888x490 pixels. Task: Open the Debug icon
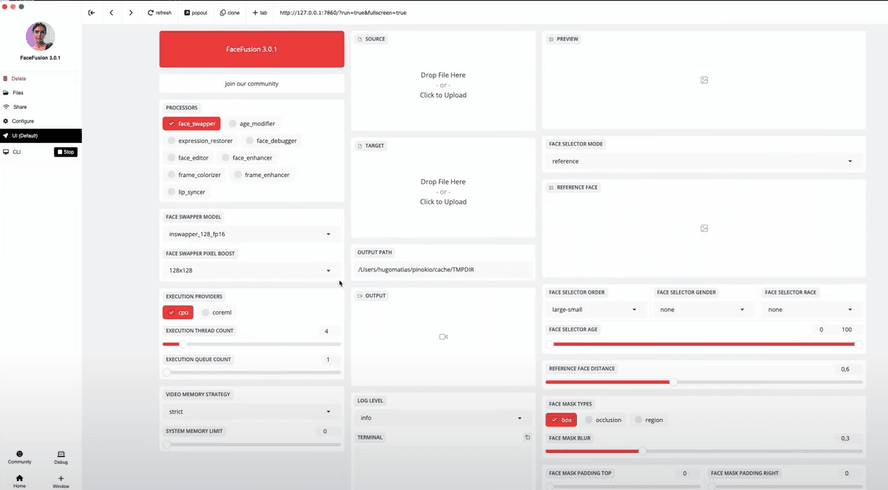click(x=61, y=457)
